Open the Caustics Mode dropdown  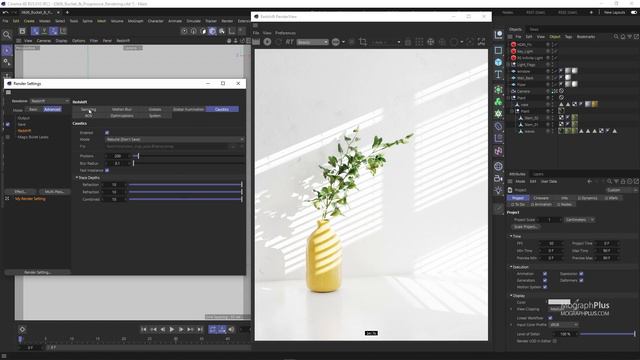click(174, 140)
